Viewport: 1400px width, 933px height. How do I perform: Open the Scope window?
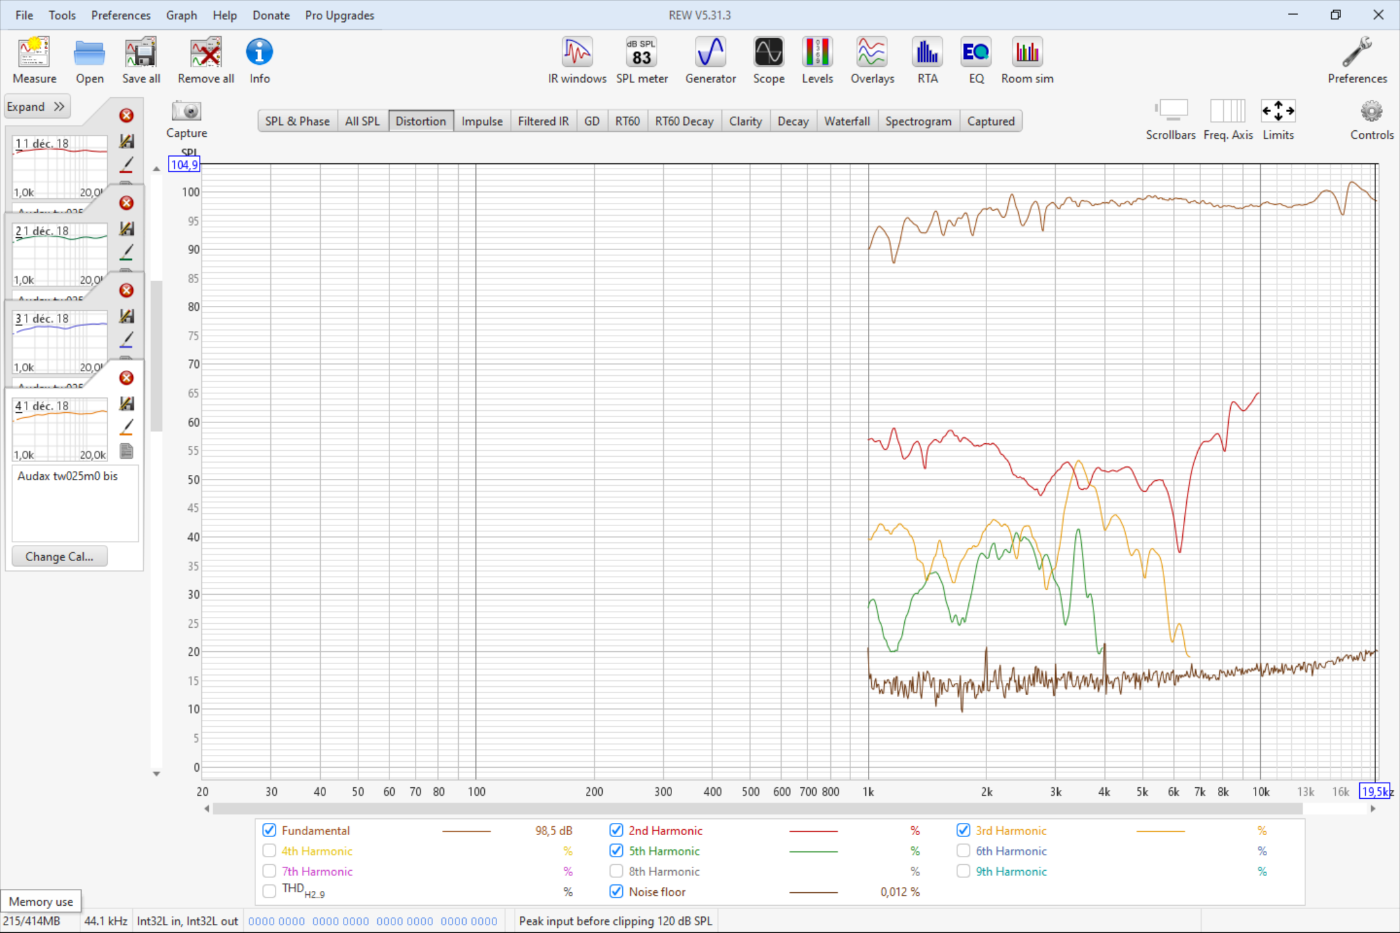pos(768,60)
